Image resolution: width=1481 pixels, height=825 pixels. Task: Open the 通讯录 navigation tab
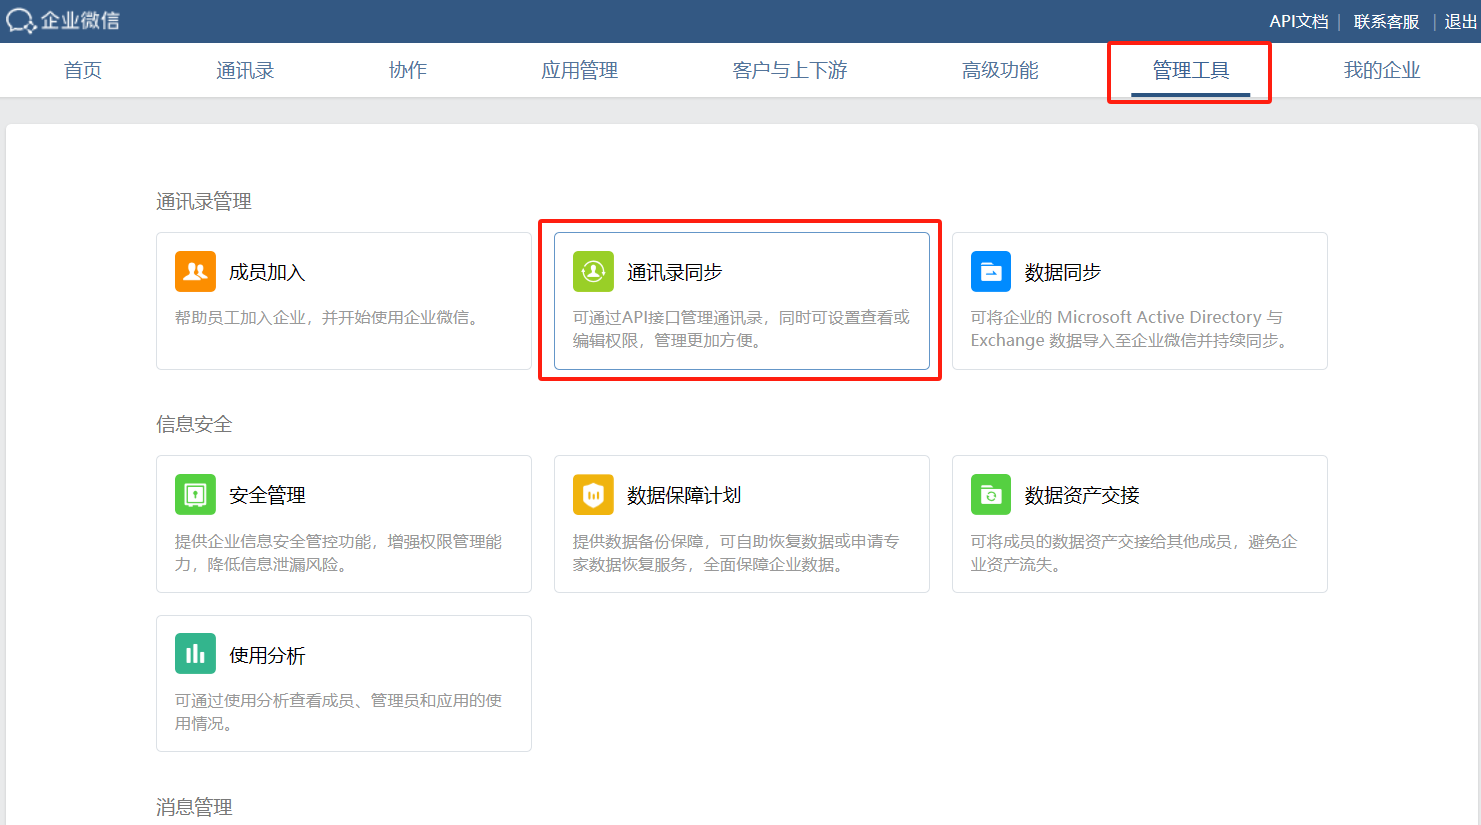coord(245,70)
